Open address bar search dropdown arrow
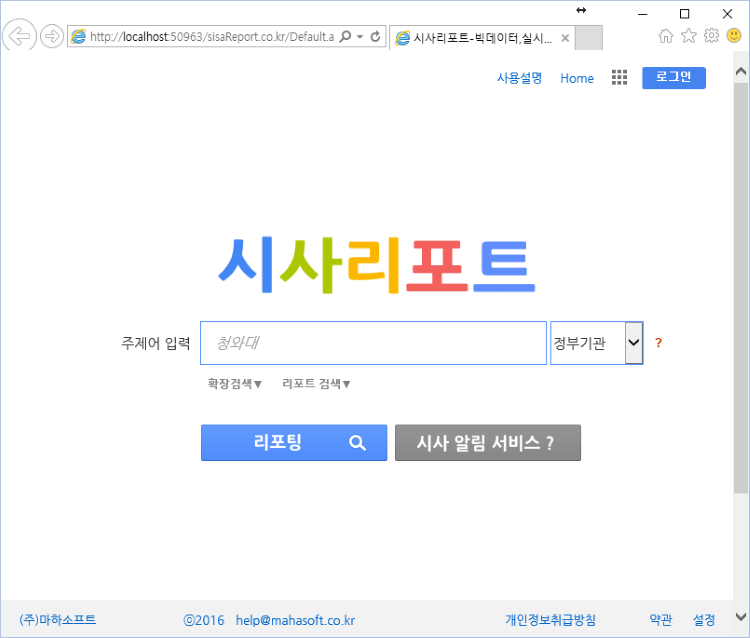 tap(359, 37)
